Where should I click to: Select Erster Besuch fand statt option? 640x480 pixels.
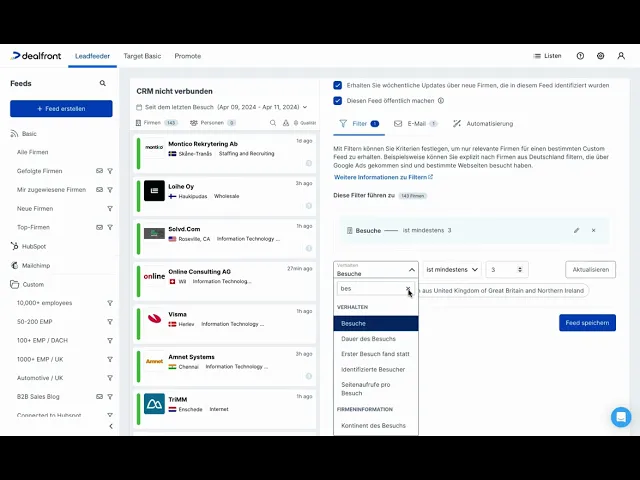coord(376,354)
